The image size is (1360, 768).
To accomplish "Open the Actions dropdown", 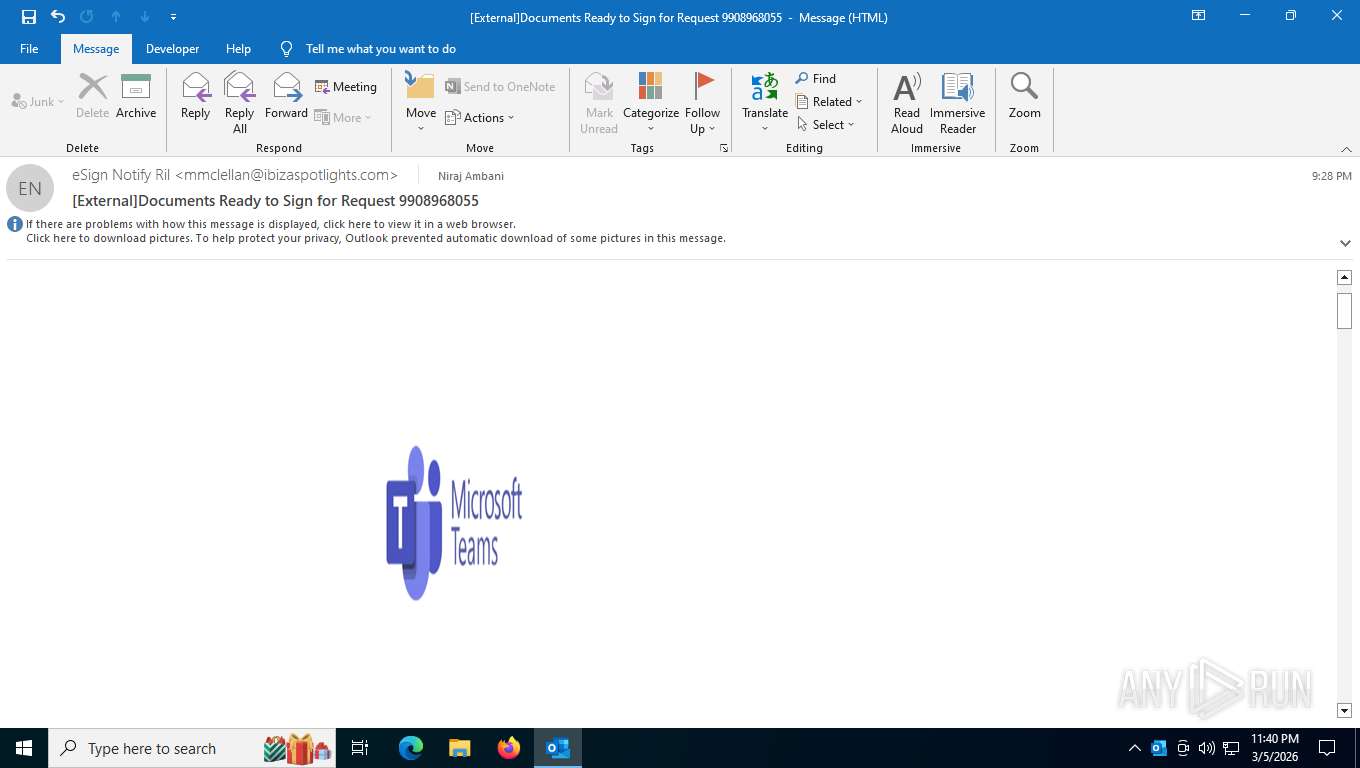I will click(479, 117).
